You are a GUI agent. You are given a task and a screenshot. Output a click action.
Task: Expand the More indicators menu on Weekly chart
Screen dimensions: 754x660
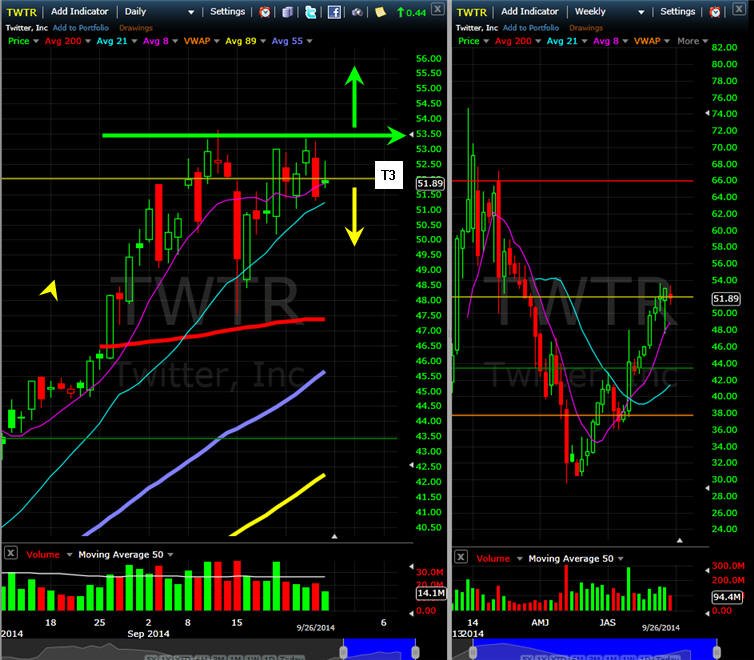point(692,41)
